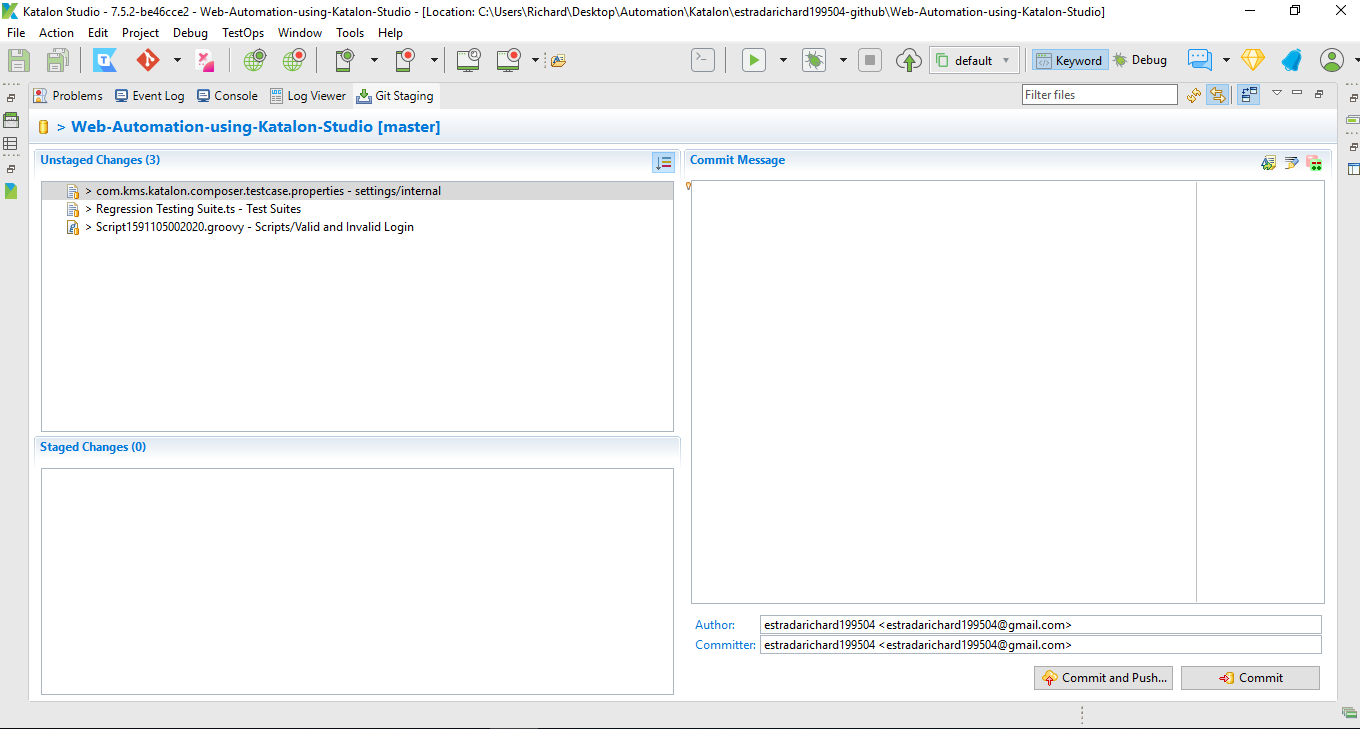This screenshot has width=1360, height=729.
Task: Open the command builder terminal icon
Action: tap(703, 60)
